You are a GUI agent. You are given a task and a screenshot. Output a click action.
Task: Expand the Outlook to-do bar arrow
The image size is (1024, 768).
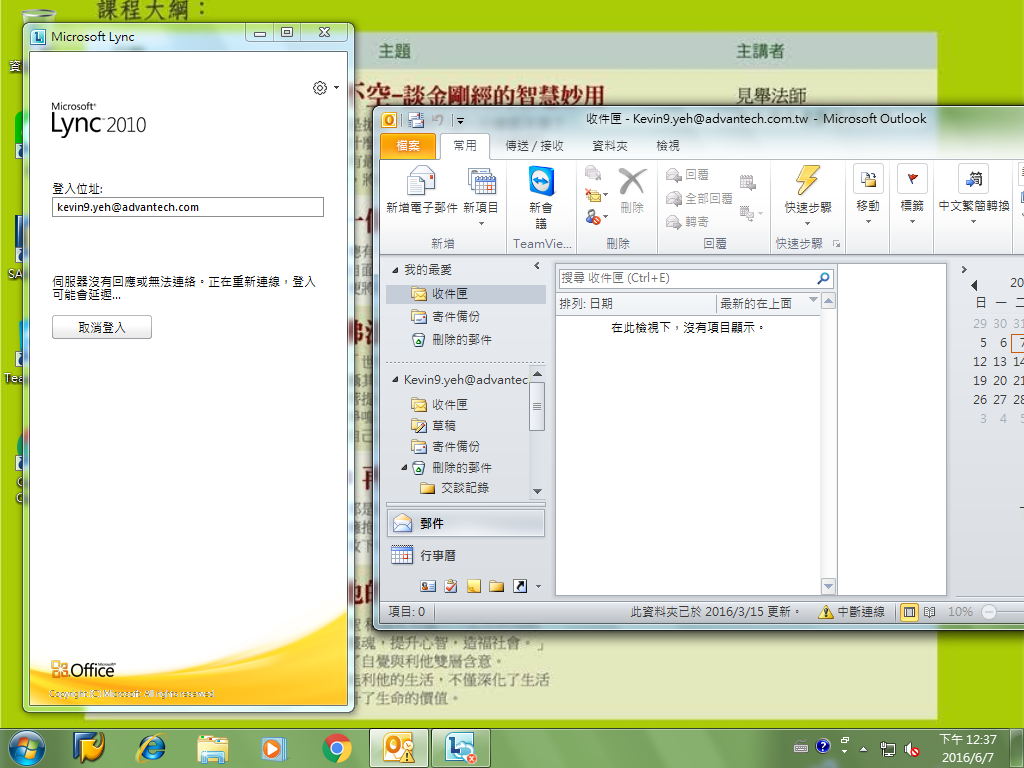[x=964, y=269]
